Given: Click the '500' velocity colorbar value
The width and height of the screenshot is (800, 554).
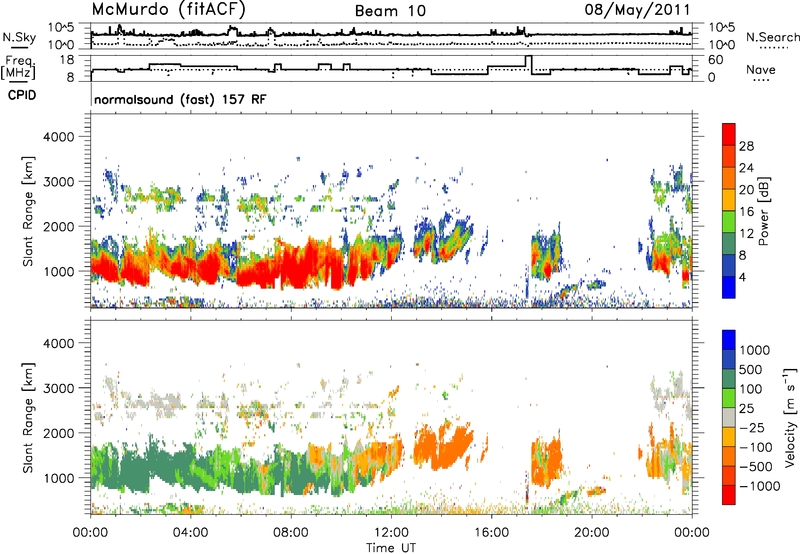Looking at the screenshot, I should coord(751,369).
